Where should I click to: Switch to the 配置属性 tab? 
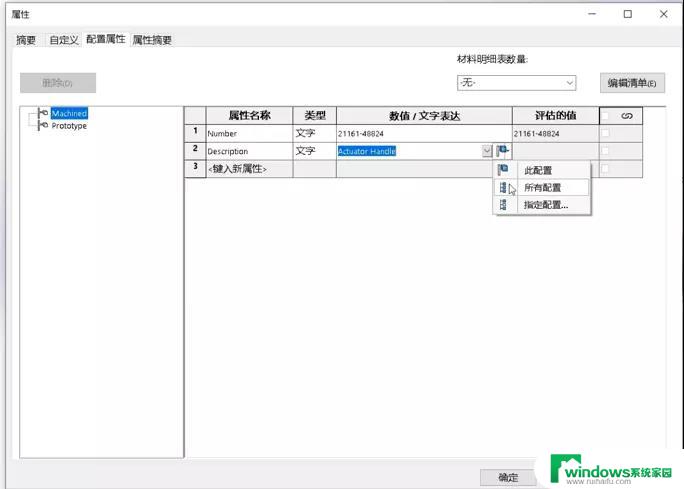pyautogui.click(x=106, y=39)
